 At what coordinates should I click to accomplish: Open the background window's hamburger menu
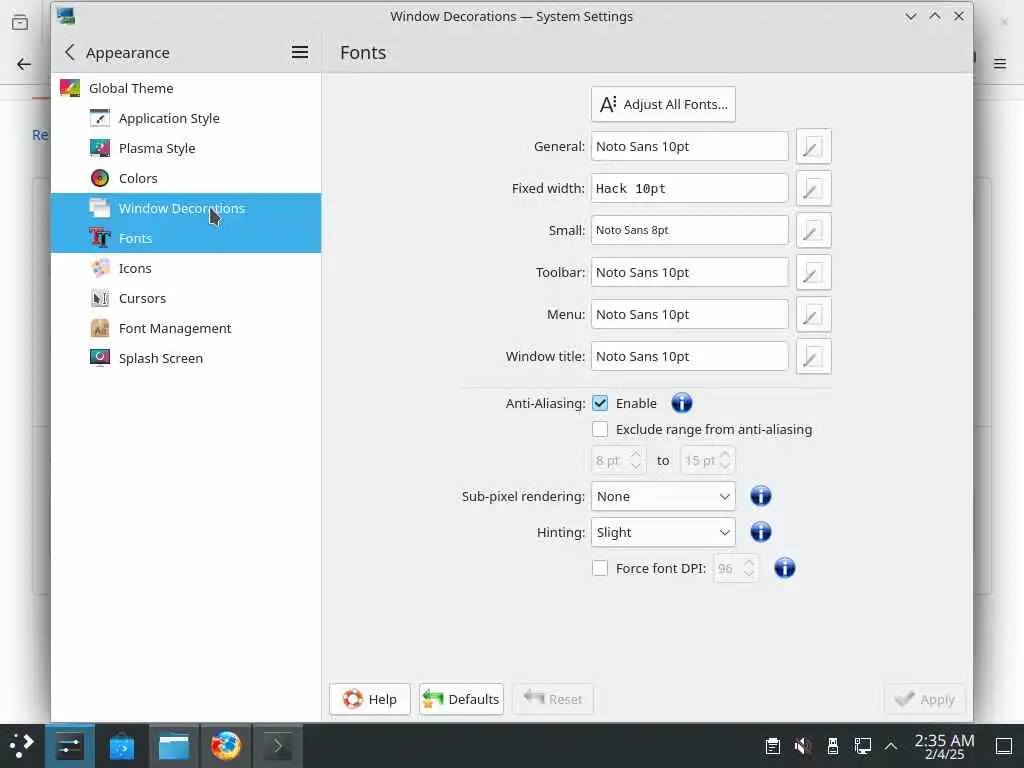1000,63
